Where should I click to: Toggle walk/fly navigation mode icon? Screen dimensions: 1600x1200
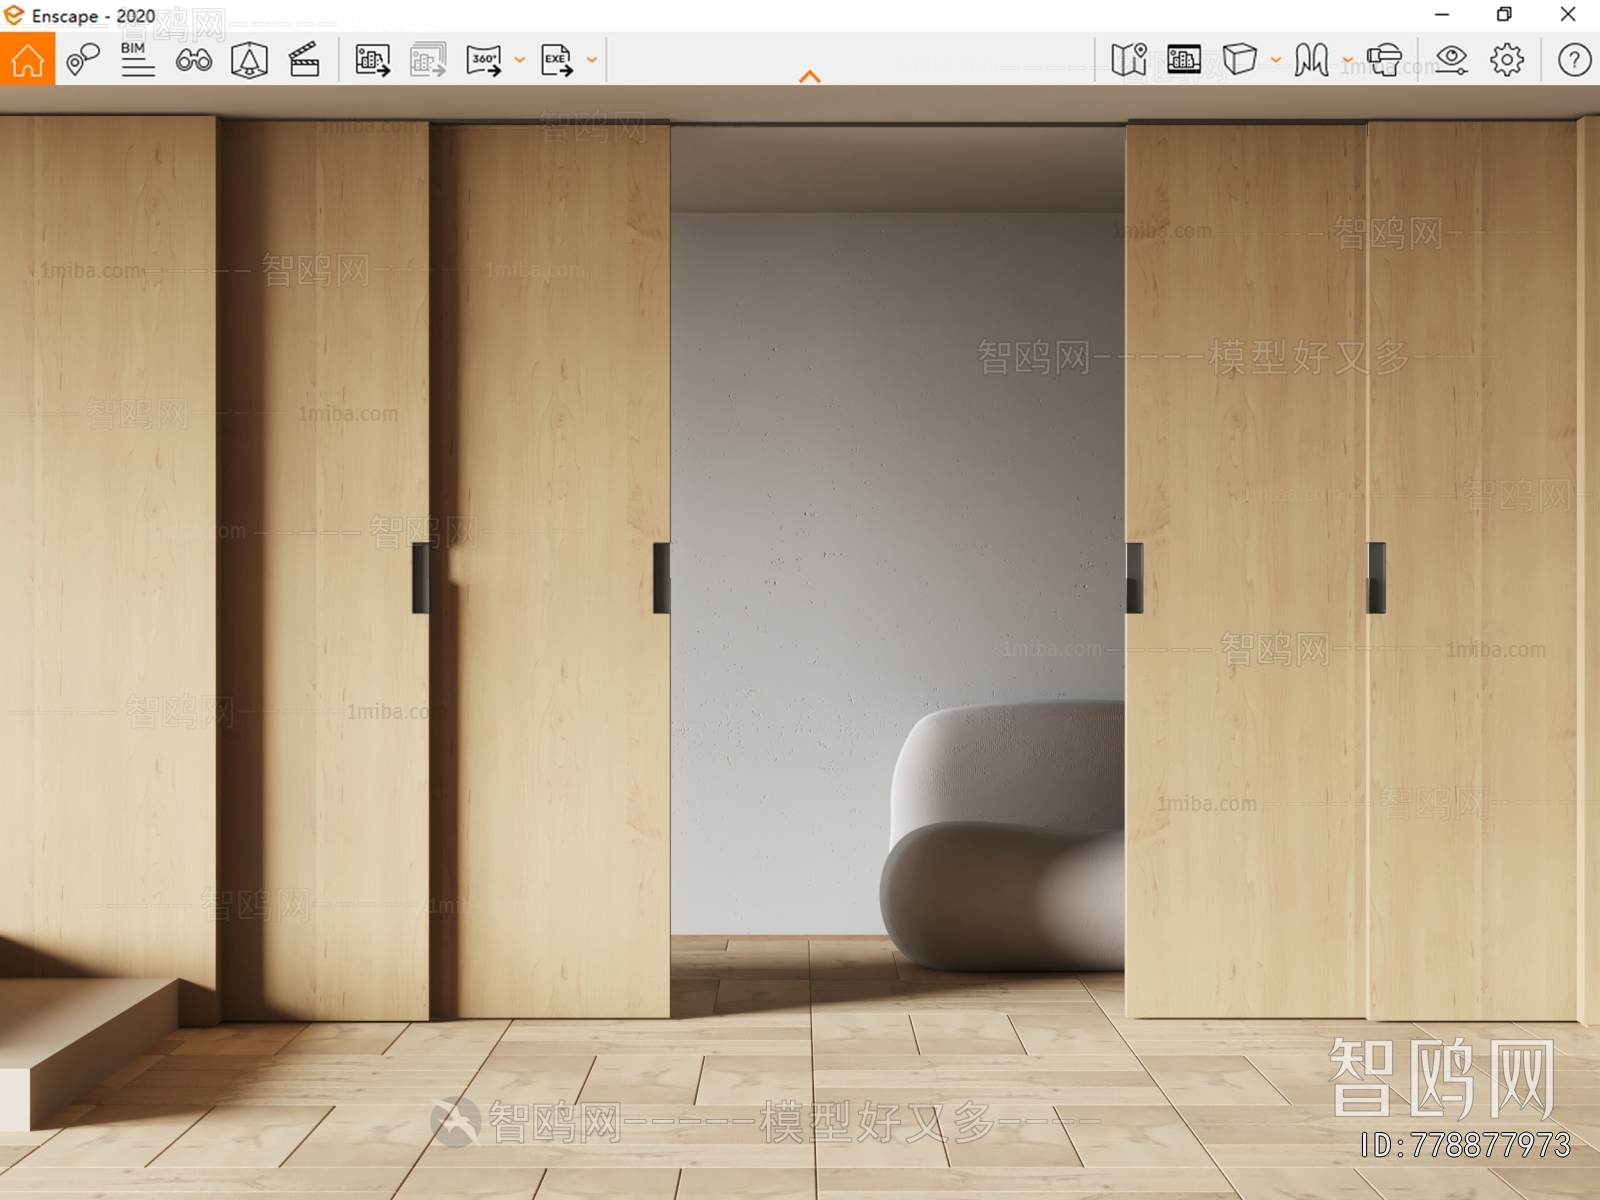click(1311, 60)
